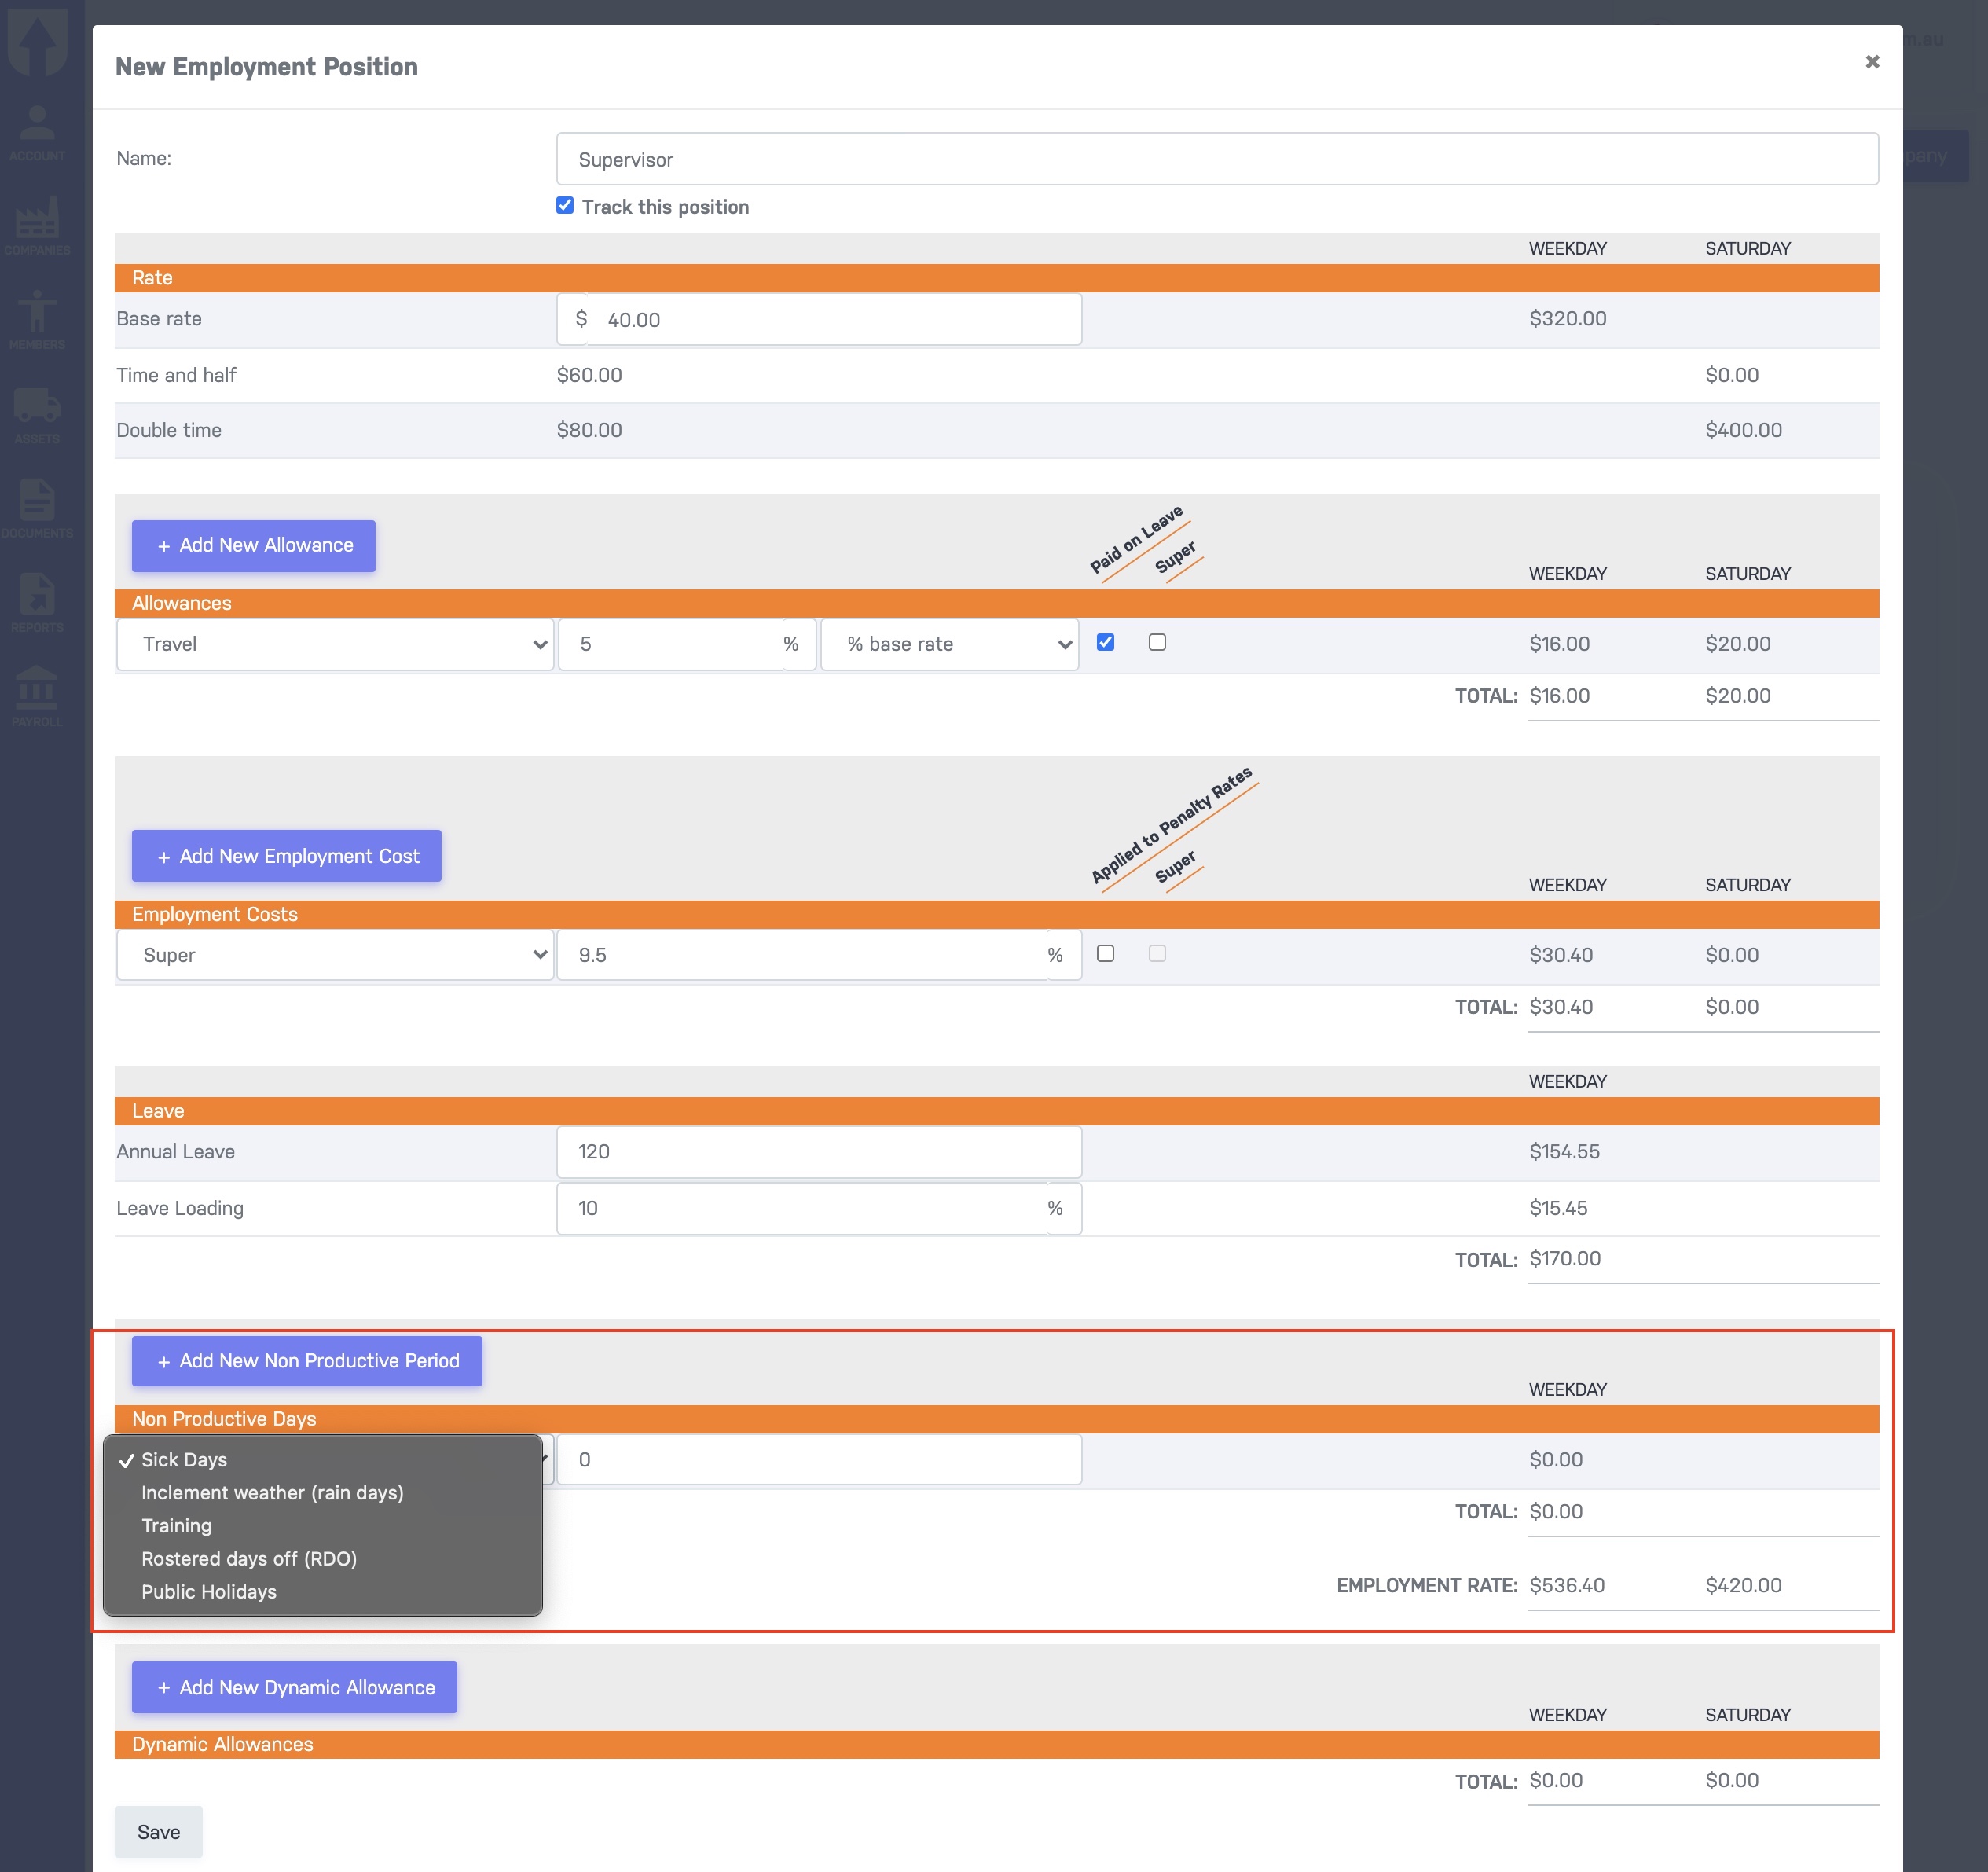1988x1872 pixels.
Task: Check Applied to Penalty Rates for Super
Action: (1105, 953)
